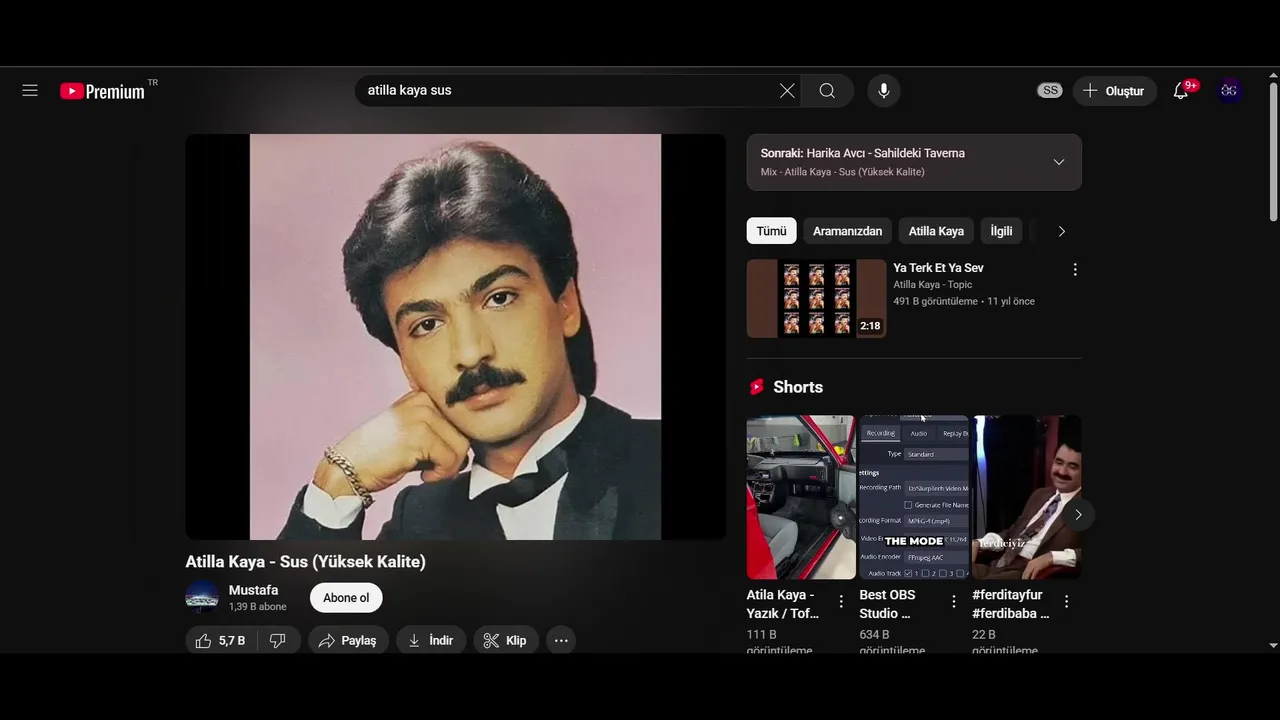Viewport: 1280px width, 720px height.
Task: Click the Best OBS Studio Short title
Action: [887, 604]
